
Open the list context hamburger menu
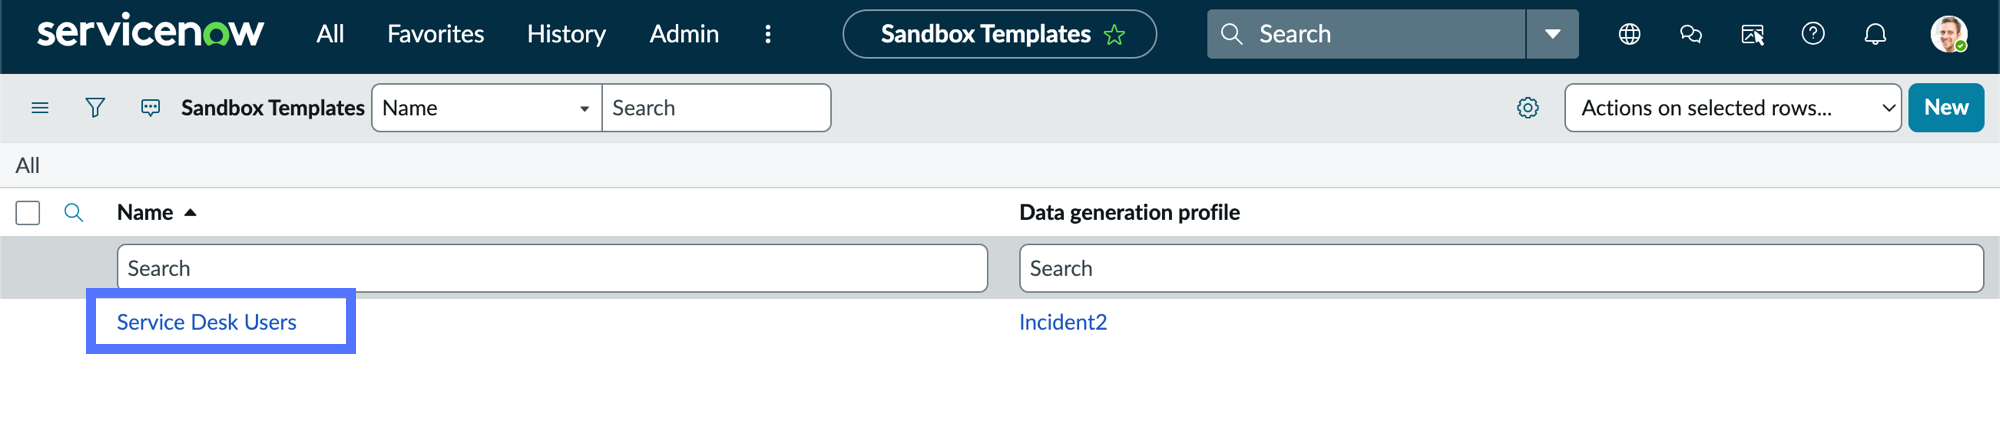(40, 107)
